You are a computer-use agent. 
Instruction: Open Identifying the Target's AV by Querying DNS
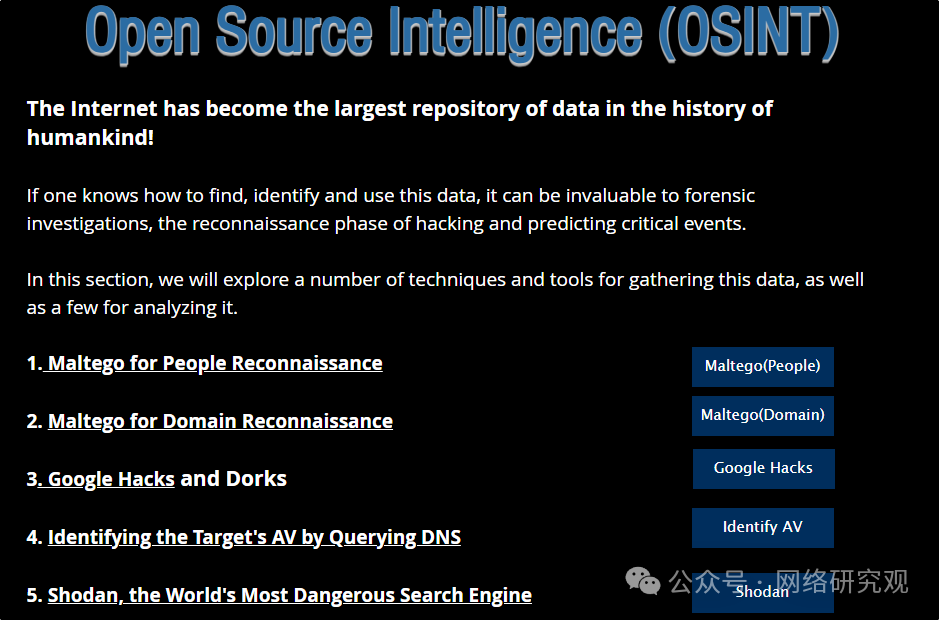[255, 537]
